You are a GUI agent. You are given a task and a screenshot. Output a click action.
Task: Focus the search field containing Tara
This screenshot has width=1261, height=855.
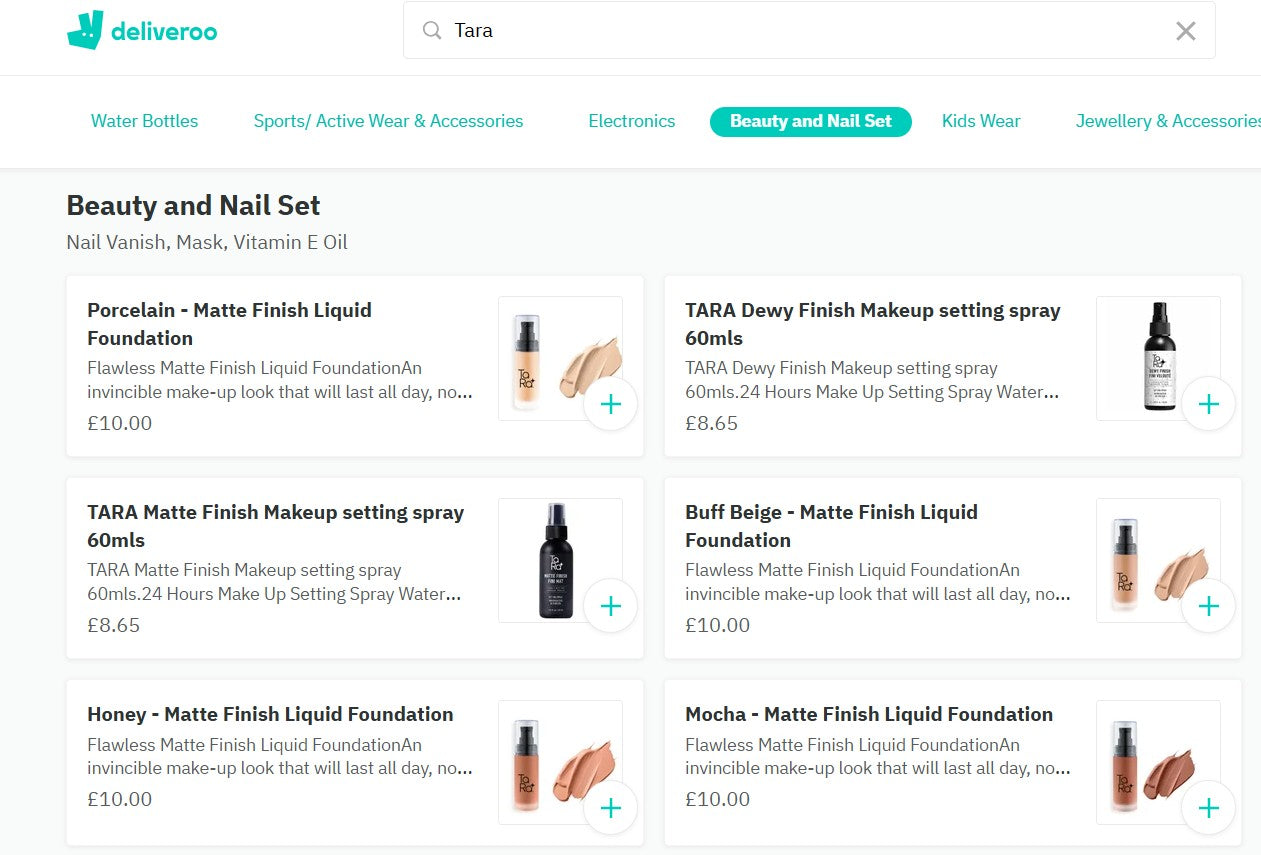pos(809,31)
